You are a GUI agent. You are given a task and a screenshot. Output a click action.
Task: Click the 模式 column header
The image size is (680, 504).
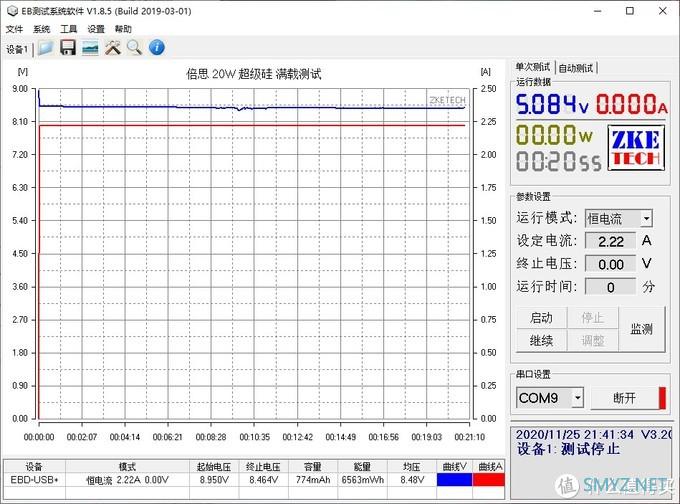[x=127, y=466]
